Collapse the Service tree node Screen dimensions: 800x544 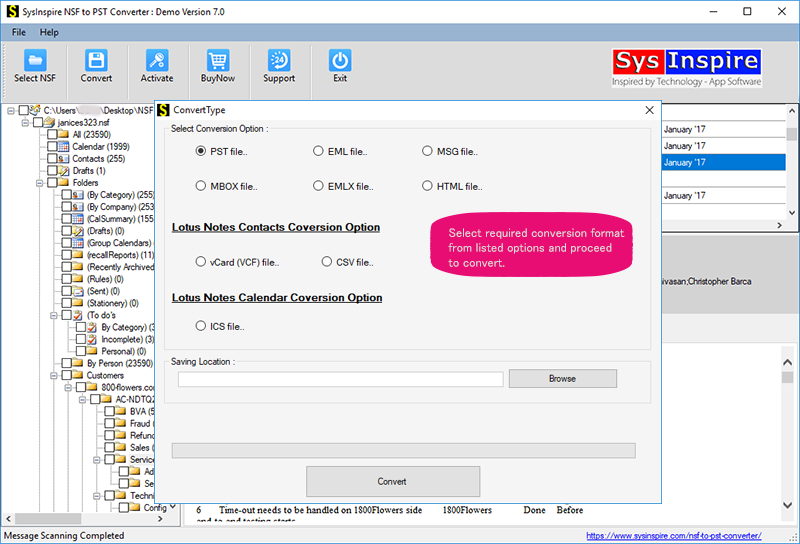[x=96, y=460]
